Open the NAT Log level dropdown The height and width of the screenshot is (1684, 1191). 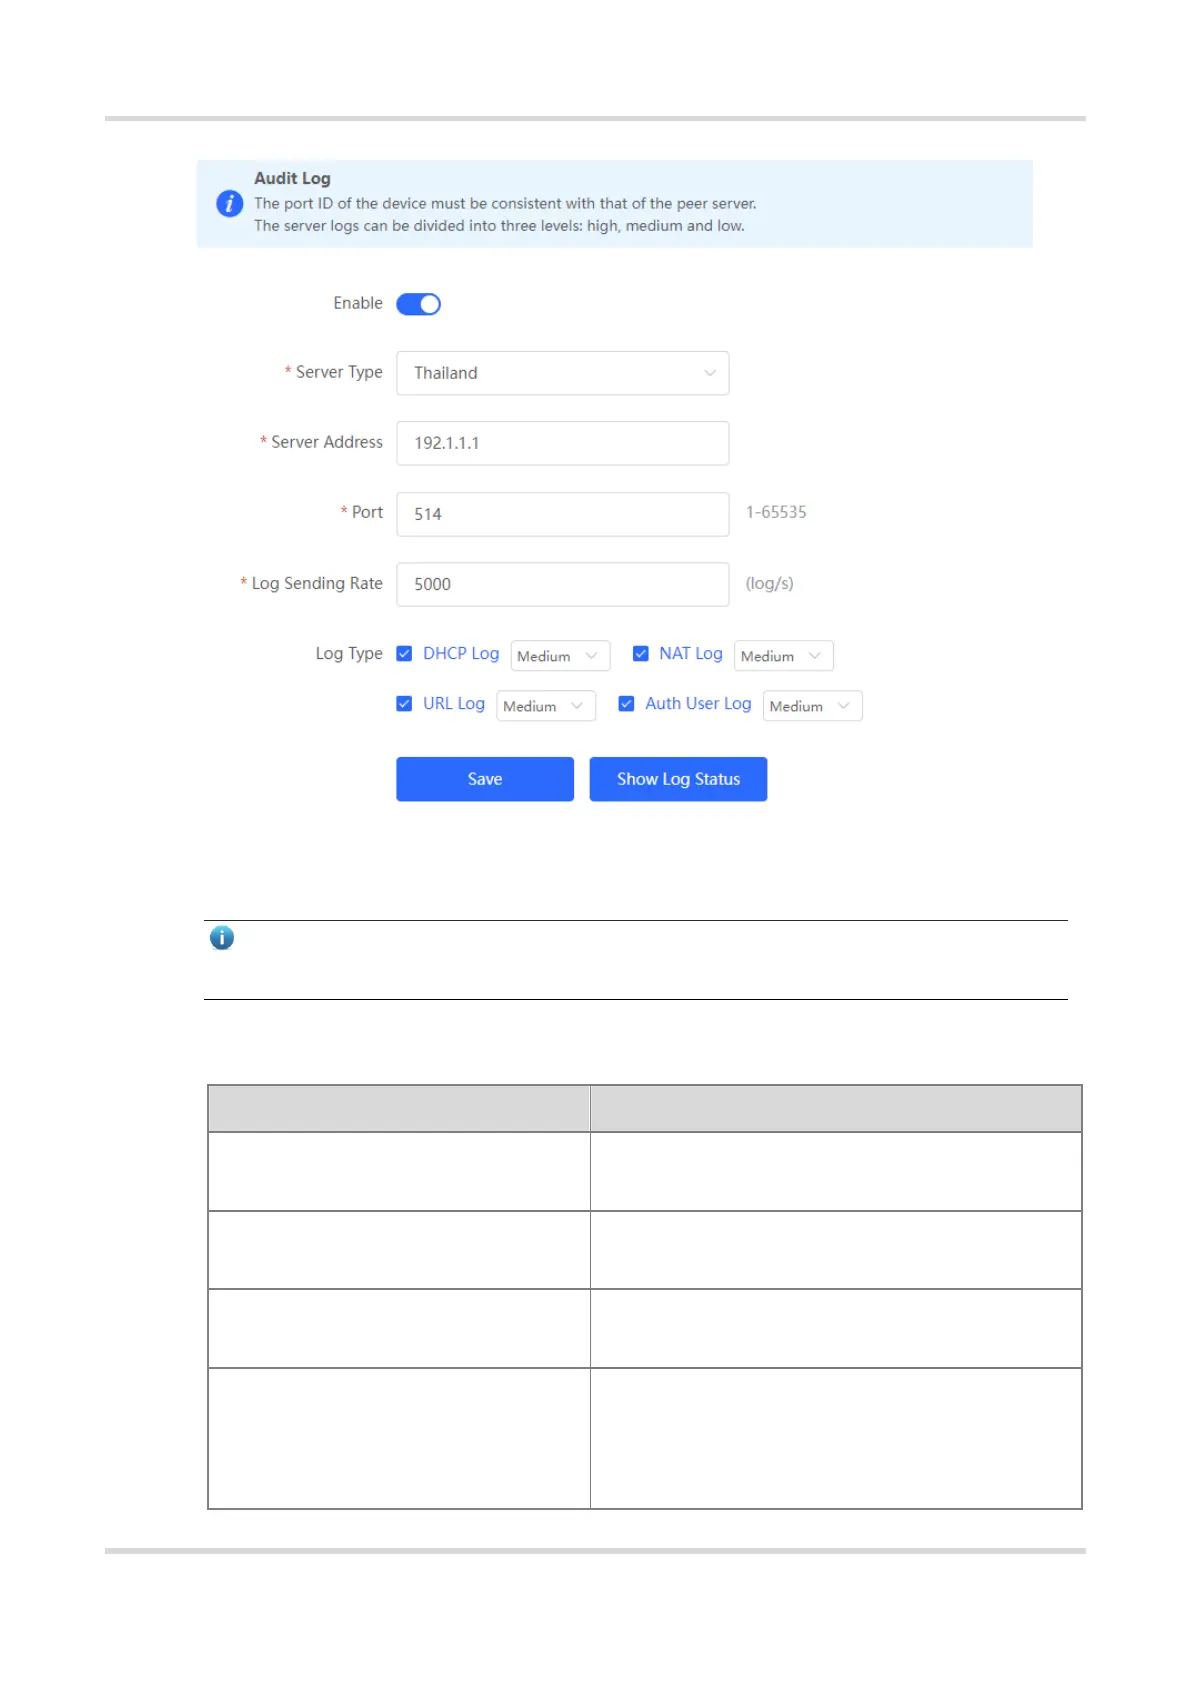[x=784, y=656]
